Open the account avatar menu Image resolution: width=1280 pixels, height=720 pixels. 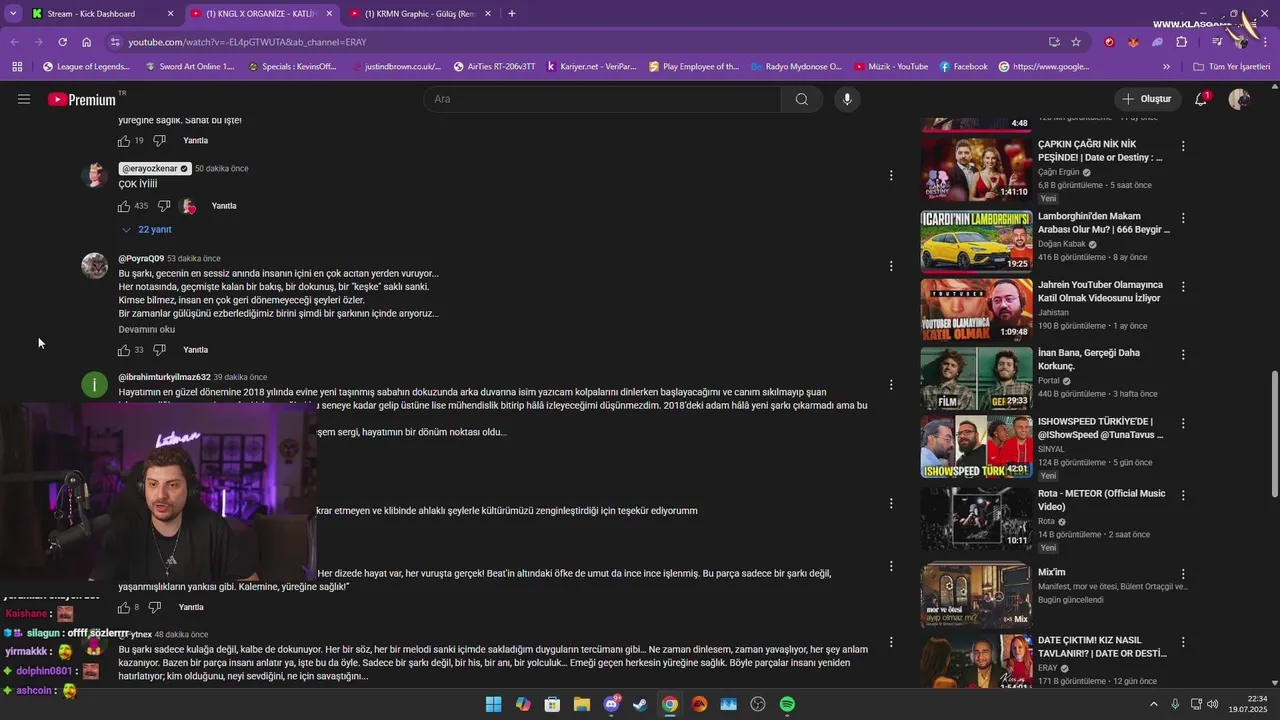tap(1239, 99)
